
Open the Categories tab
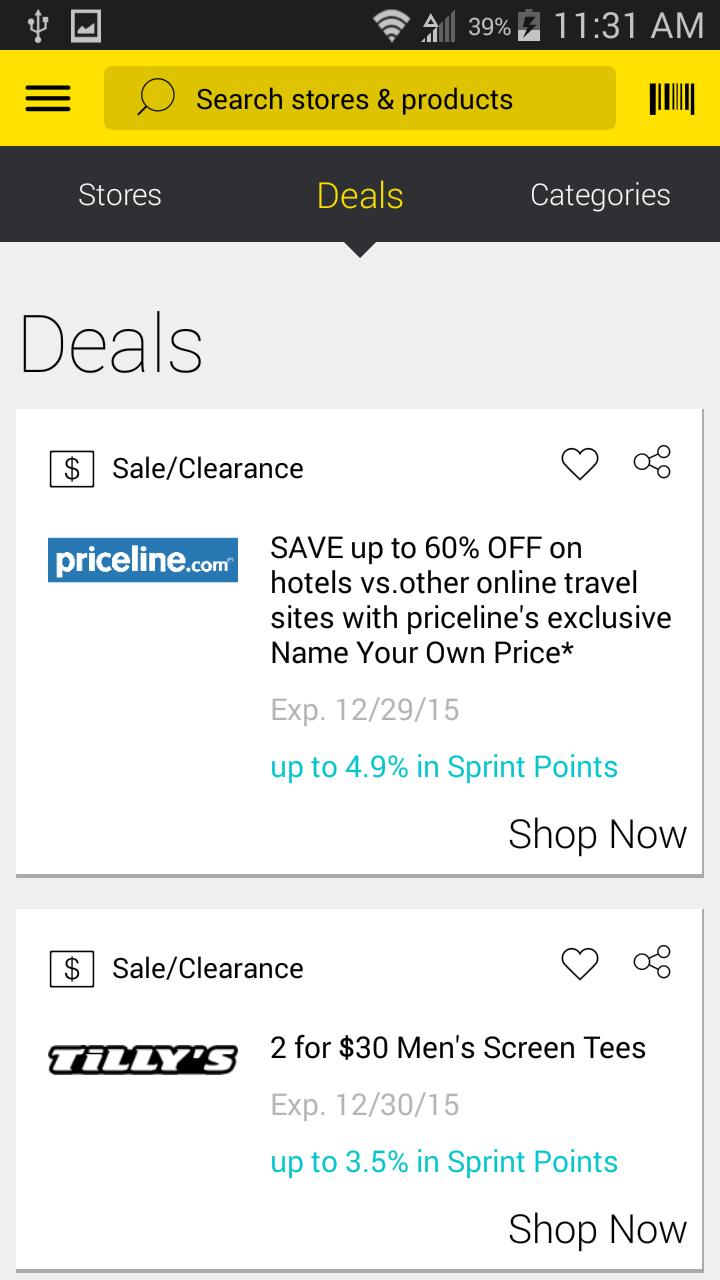[x=600, y=195]
